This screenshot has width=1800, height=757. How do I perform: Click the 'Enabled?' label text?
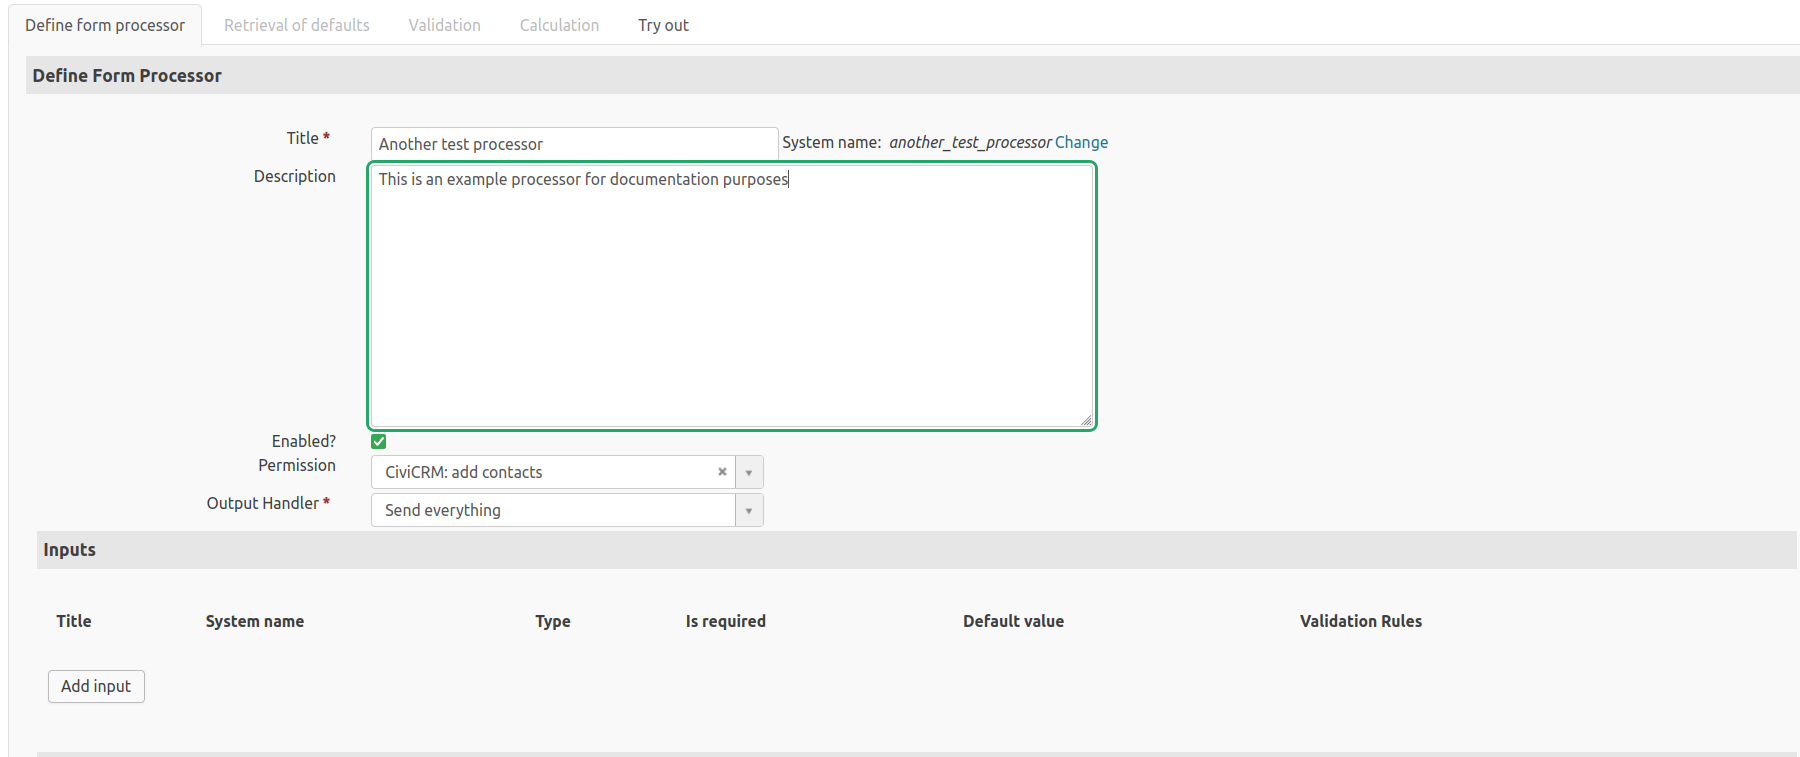(x=303, y=441)
